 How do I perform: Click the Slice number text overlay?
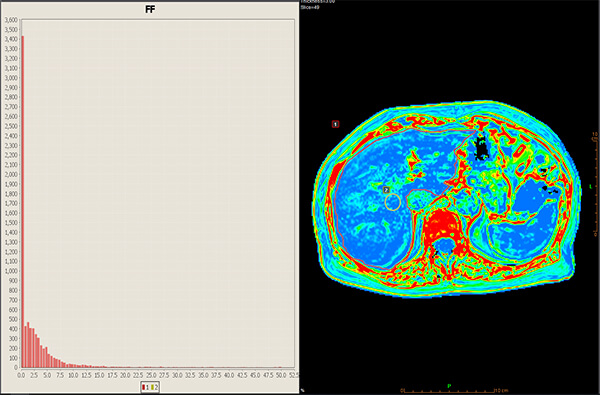click(310, 7)
